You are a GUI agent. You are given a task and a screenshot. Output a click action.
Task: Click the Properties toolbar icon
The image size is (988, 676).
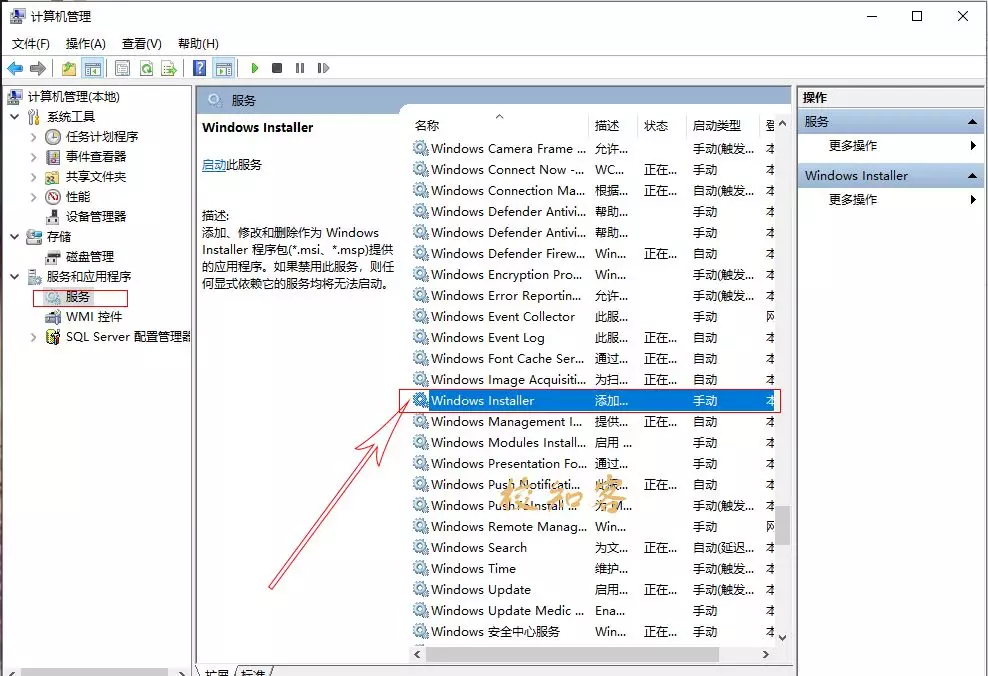(x=122, y=68)
